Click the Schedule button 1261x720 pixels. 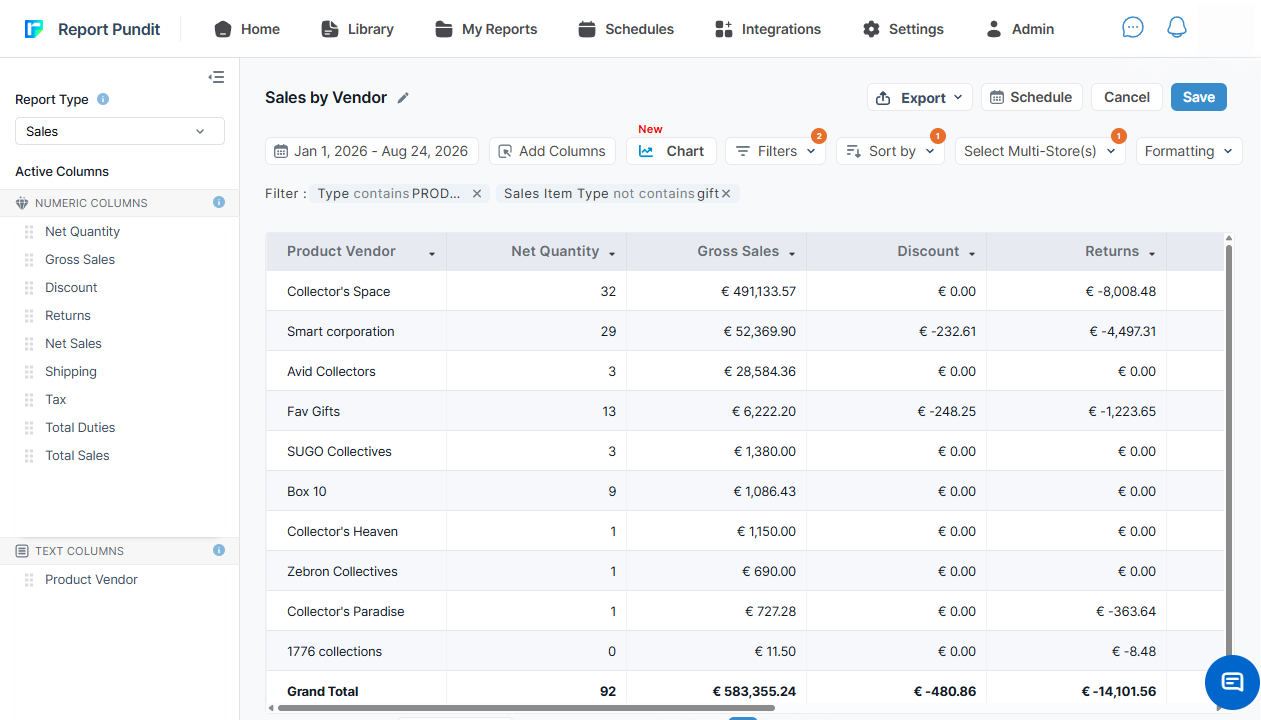coord(1031,97)
